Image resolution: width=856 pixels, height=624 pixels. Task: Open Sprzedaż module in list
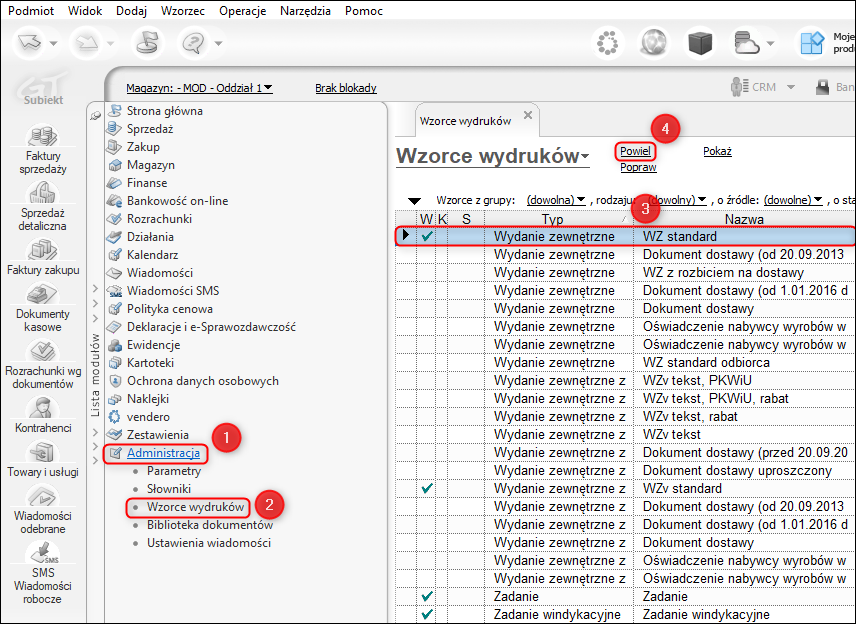[150, 129]
